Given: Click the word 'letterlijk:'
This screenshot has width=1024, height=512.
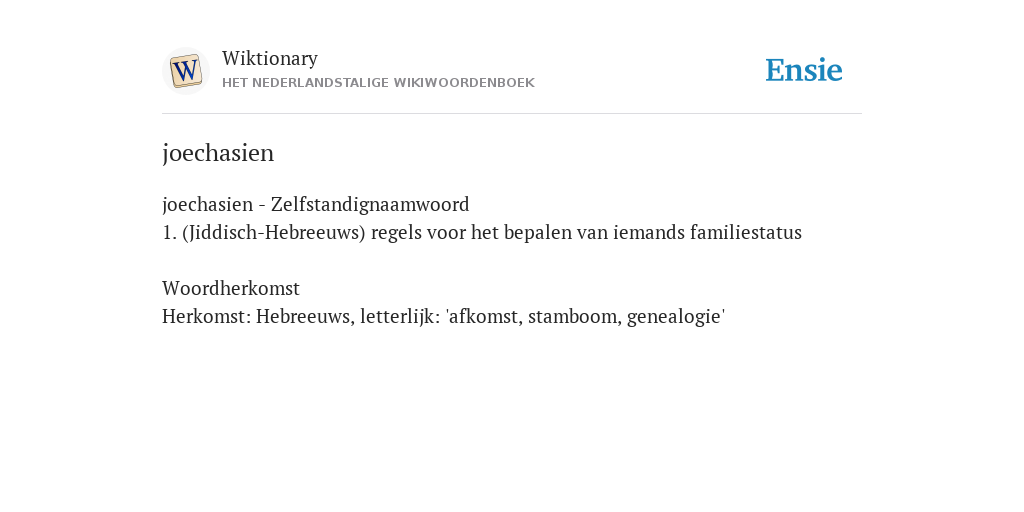Looking at the screenshot, I should tap(400, 316).
